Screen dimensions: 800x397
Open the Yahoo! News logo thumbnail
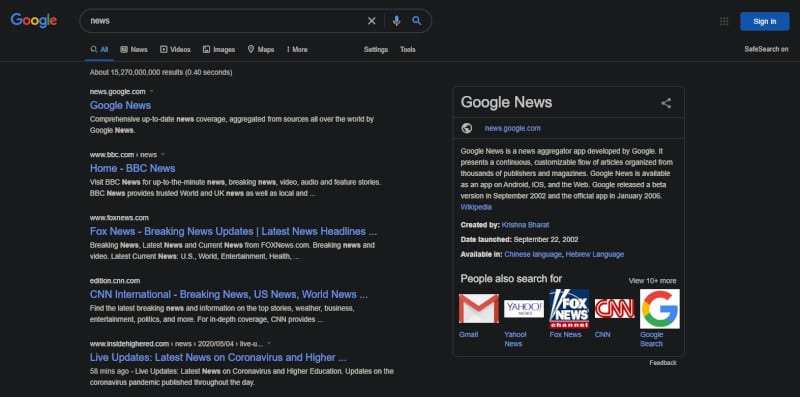524,309
